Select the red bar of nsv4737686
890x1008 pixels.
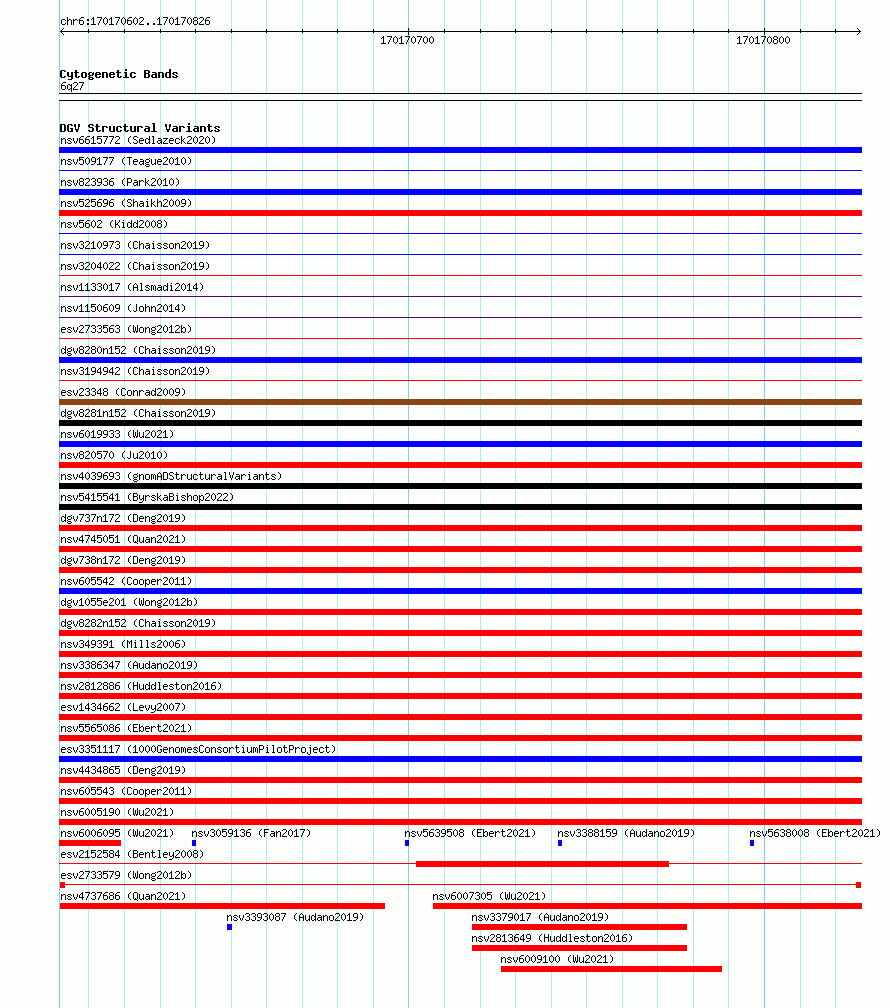click(x=222, y=906)
